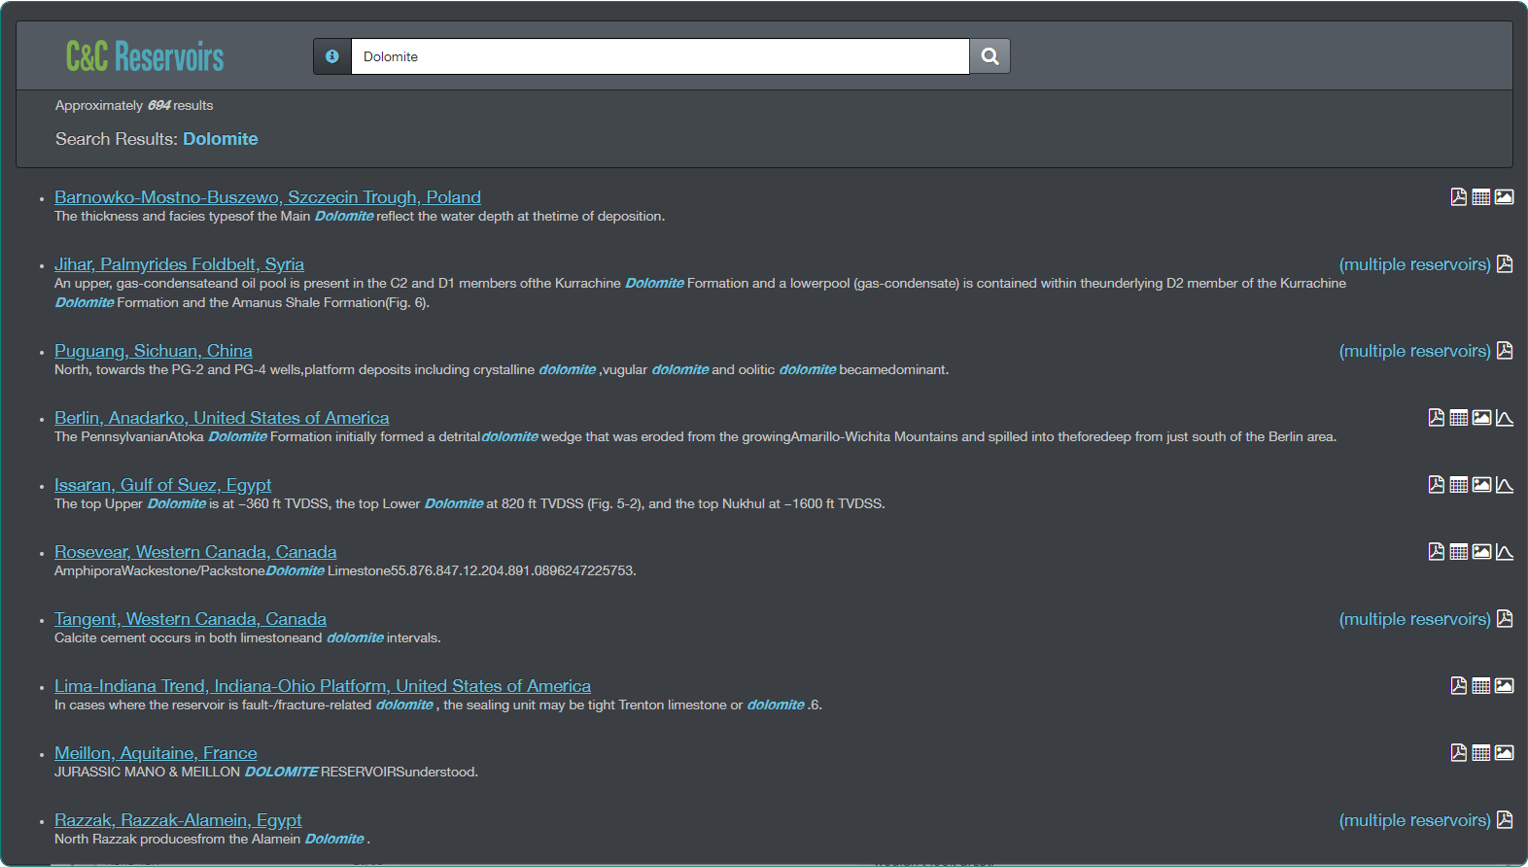Viewport: 1528px width, 867px height.
Task: Open Jihar, Palmyrides Foldbelt, Syria link
Action: pos(179,264)
